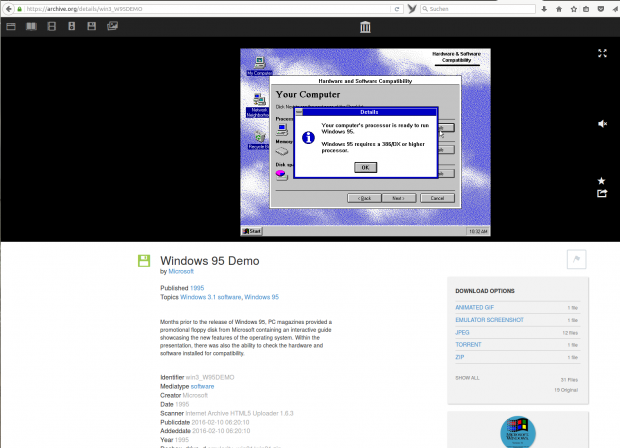Reload the page from the address bar
The image size is (620, 448).
pos(397,9)
